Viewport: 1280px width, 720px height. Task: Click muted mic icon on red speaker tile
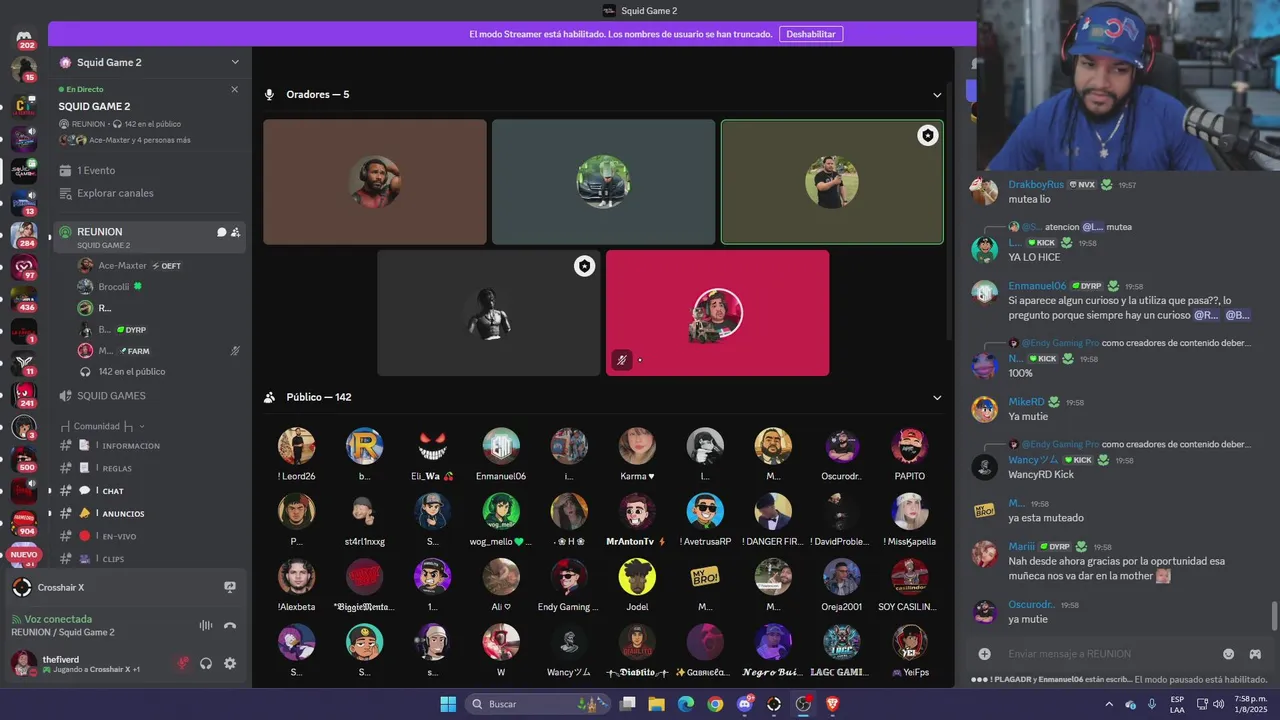coord(622,360)
